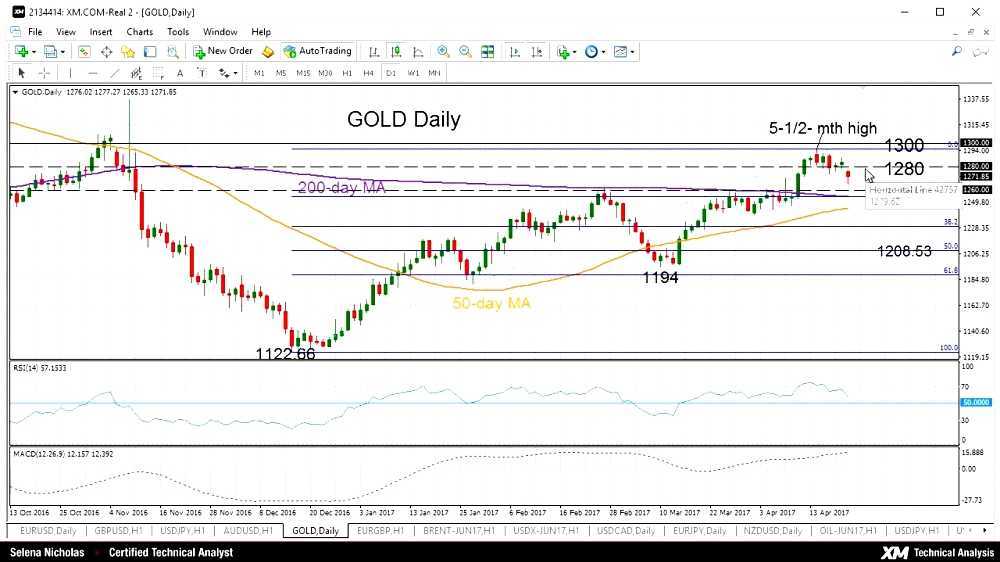Open the Strategy Tester icon
The width and height of the screenshot is (1000, 562).
(173, 52)
